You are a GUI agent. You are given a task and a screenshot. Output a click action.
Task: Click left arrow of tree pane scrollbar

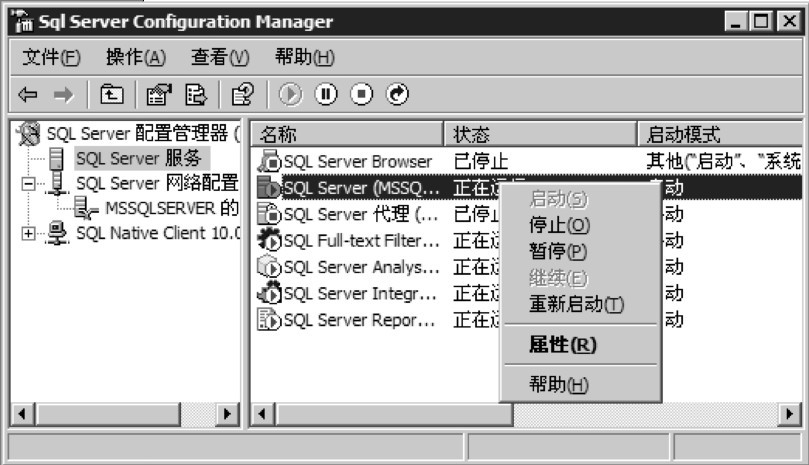tap(22, 414)
